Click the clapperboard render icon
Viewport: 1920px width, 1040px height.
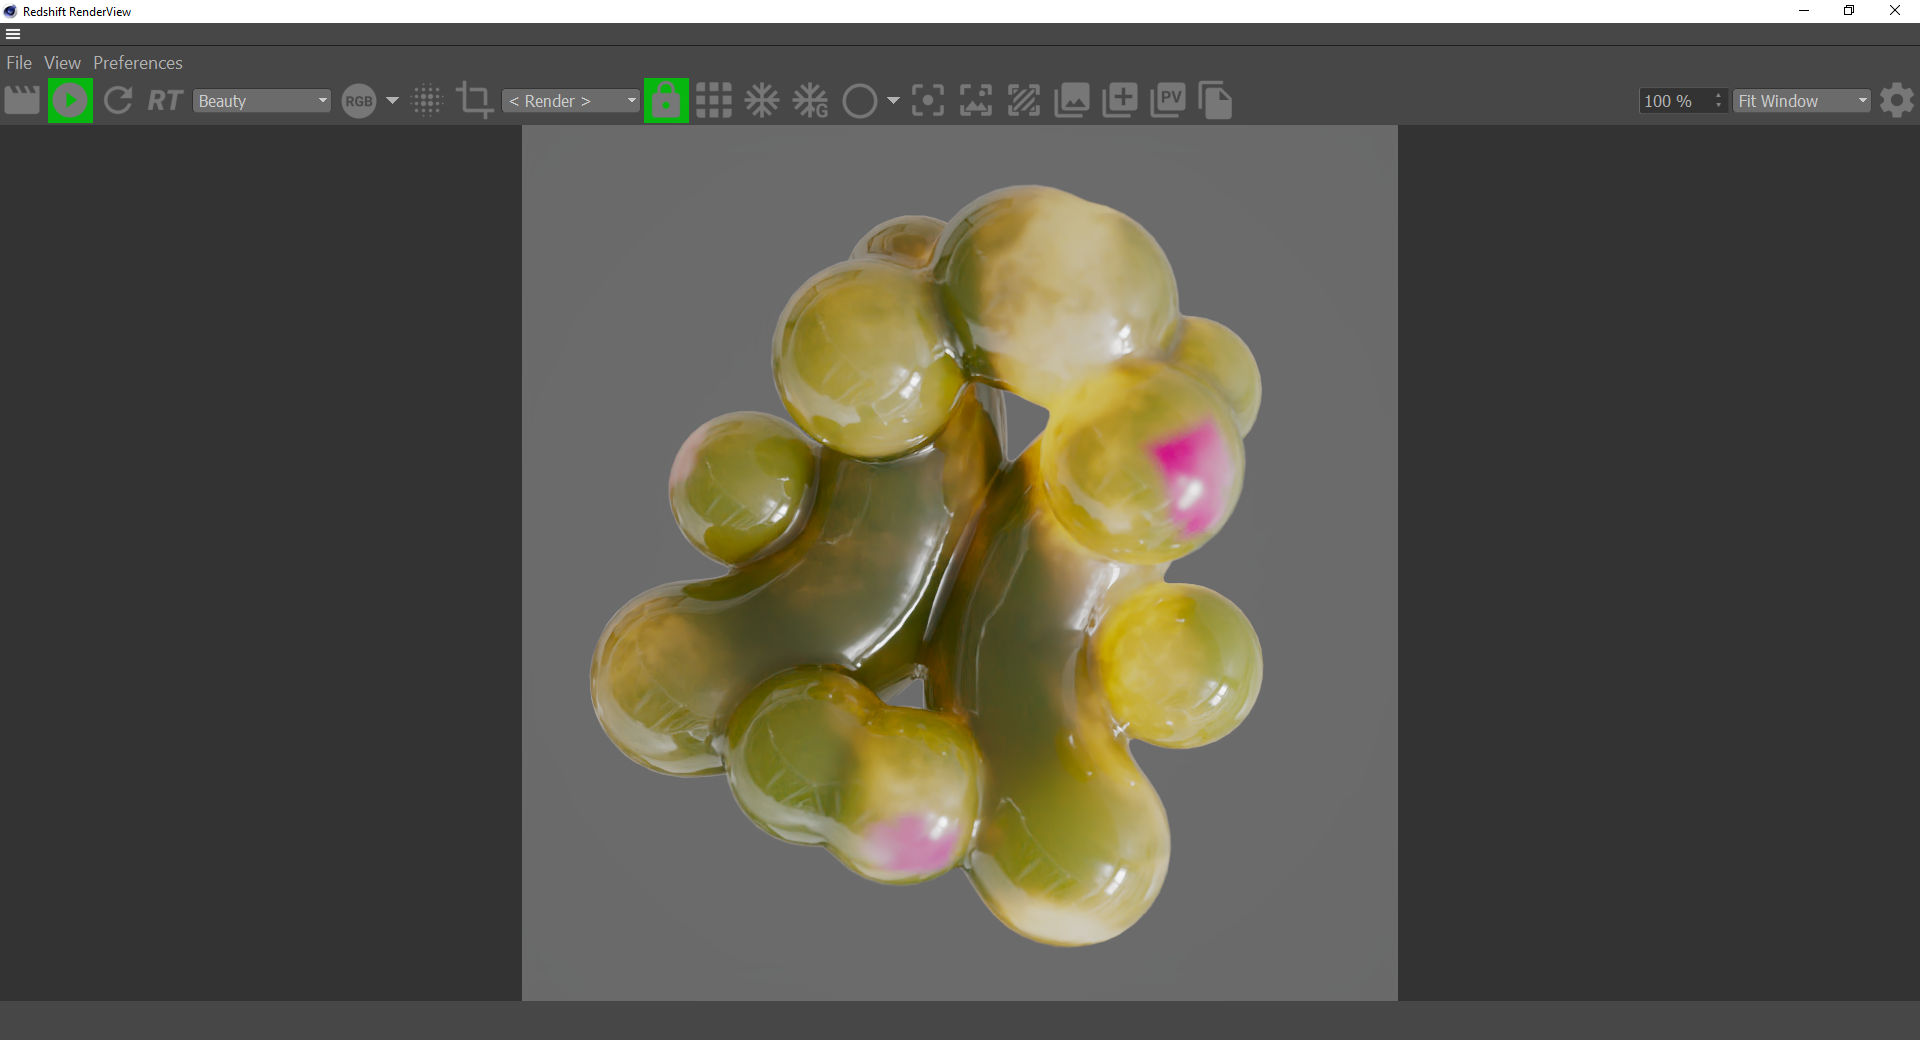pyautogui.click(x=22, y=101)
